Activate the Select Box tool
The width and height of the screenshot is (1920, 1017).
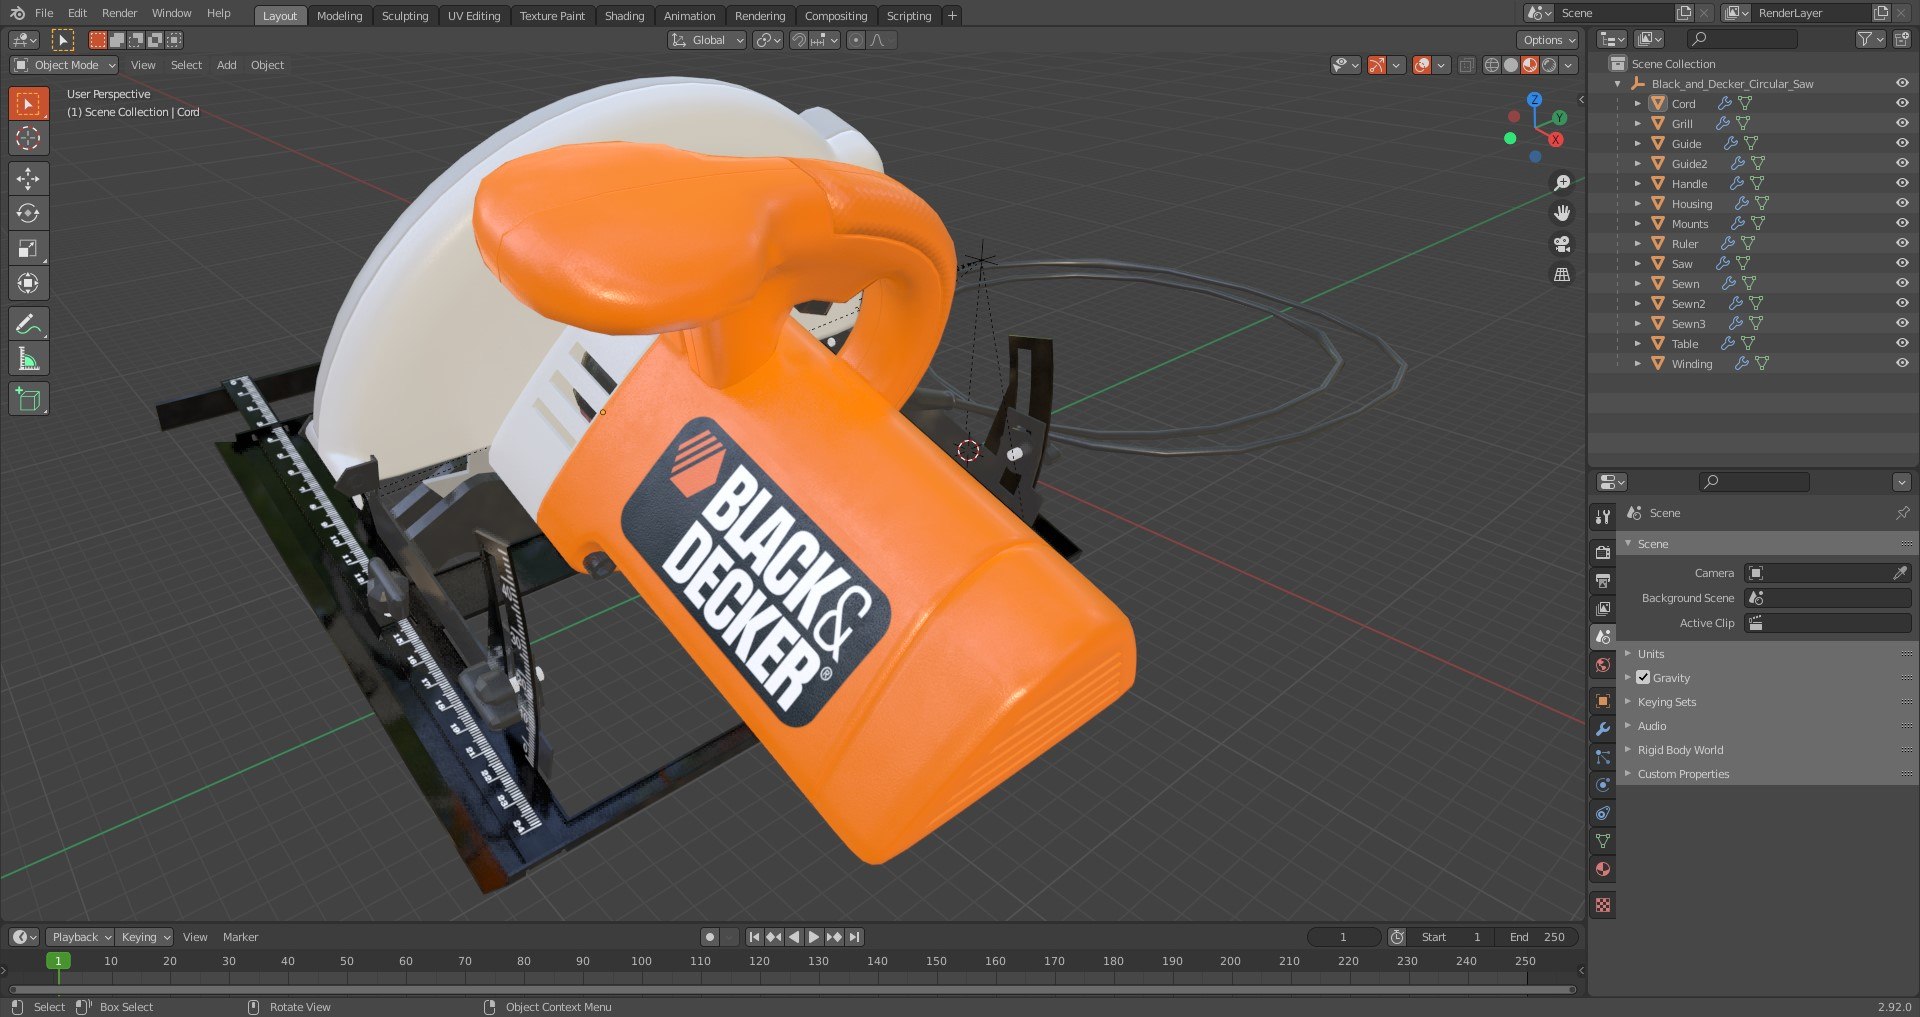tap(28, 103)
